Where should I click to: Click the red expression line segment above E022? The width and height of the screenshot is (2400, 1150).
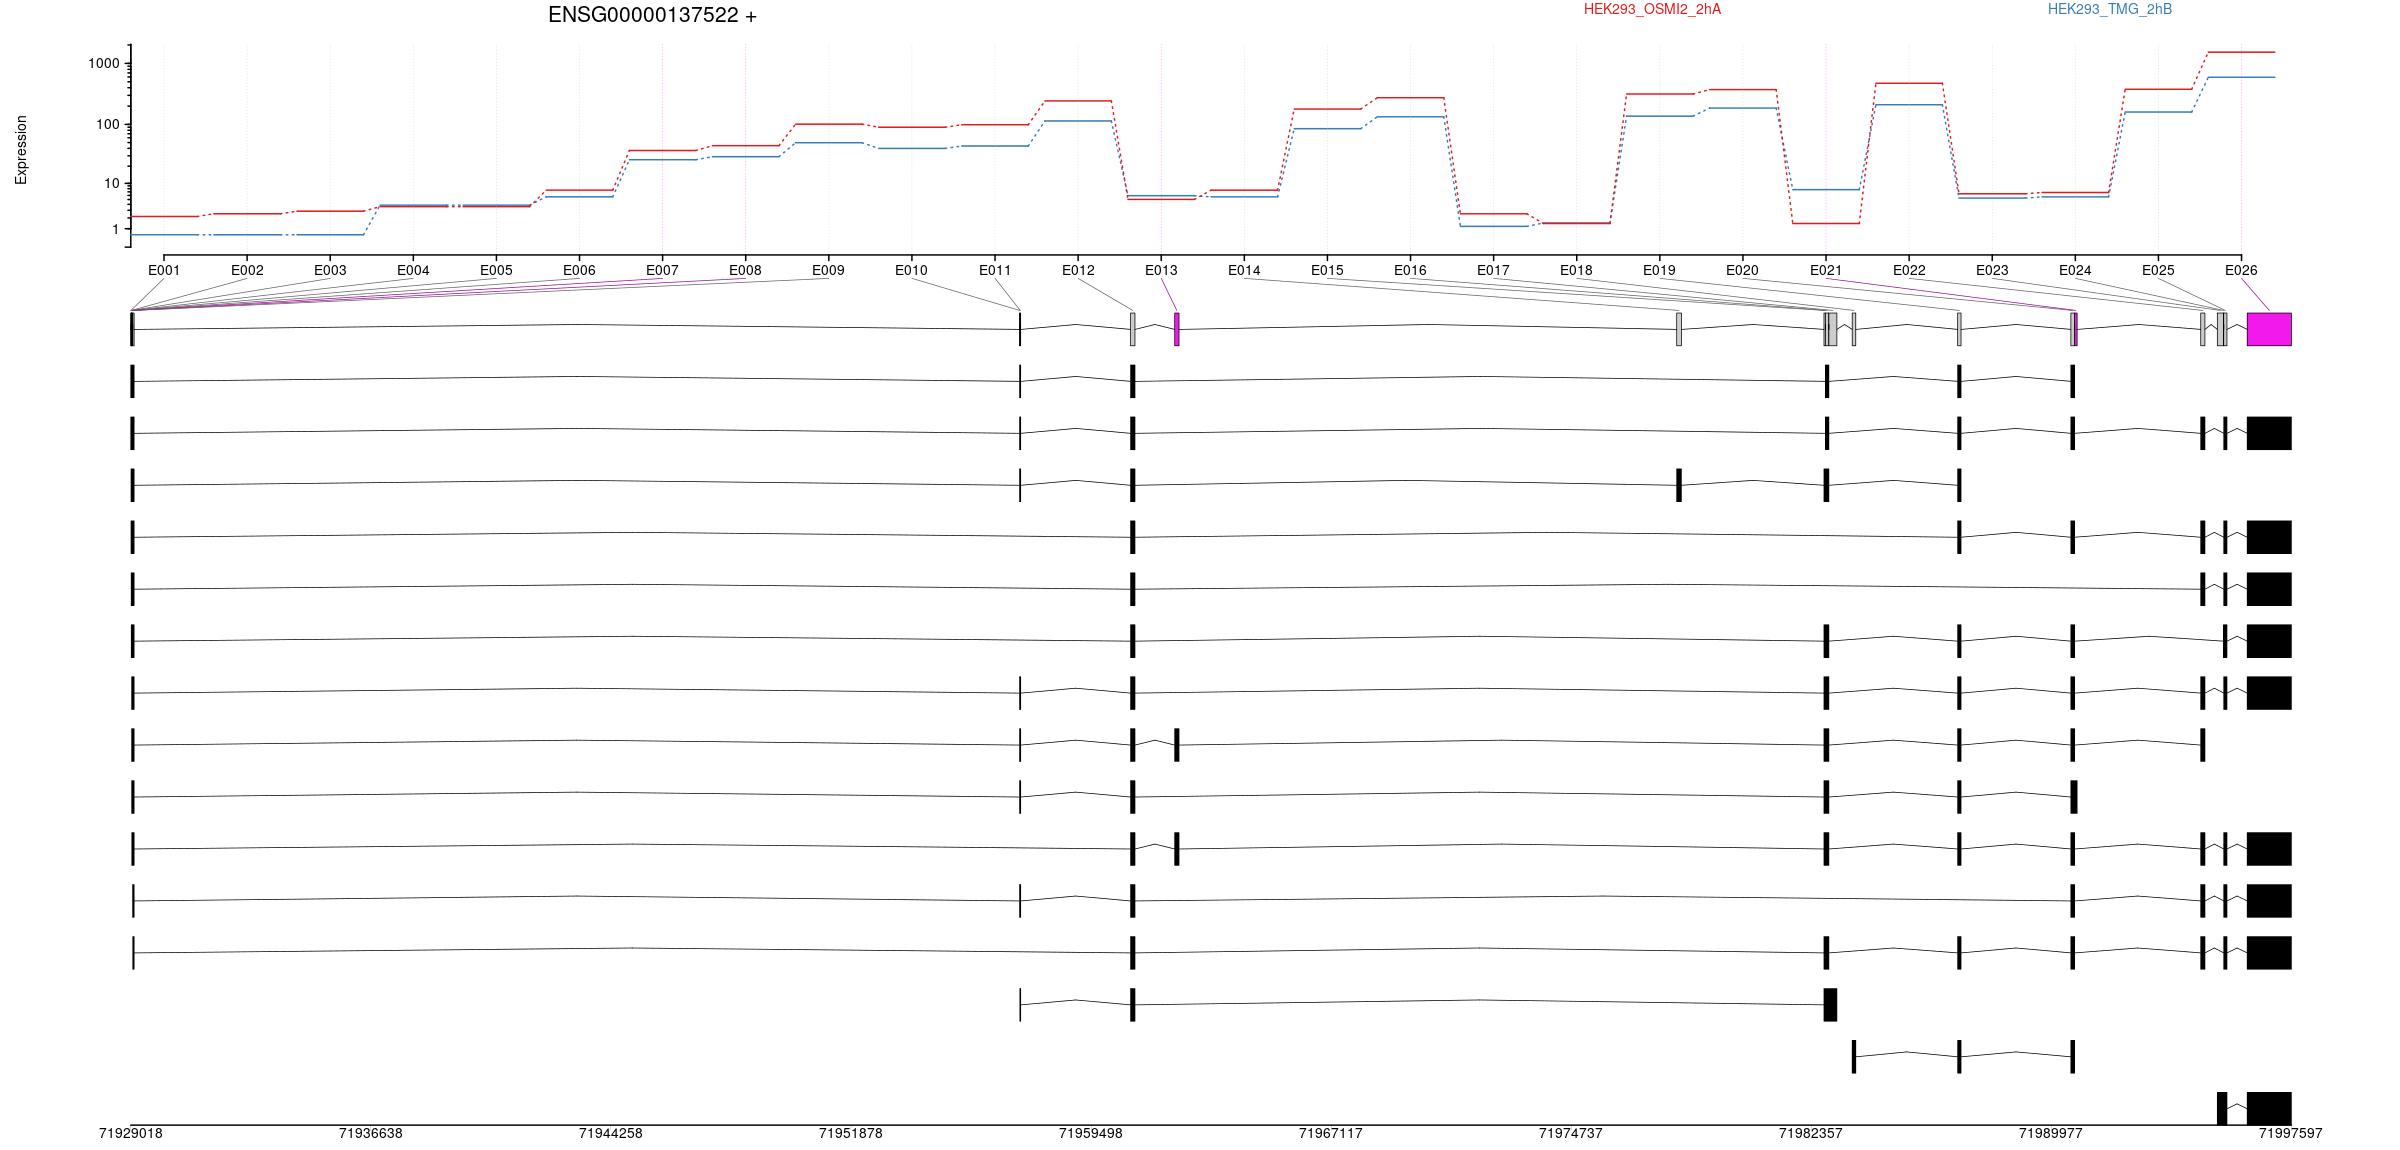[x=1909, y=83]
